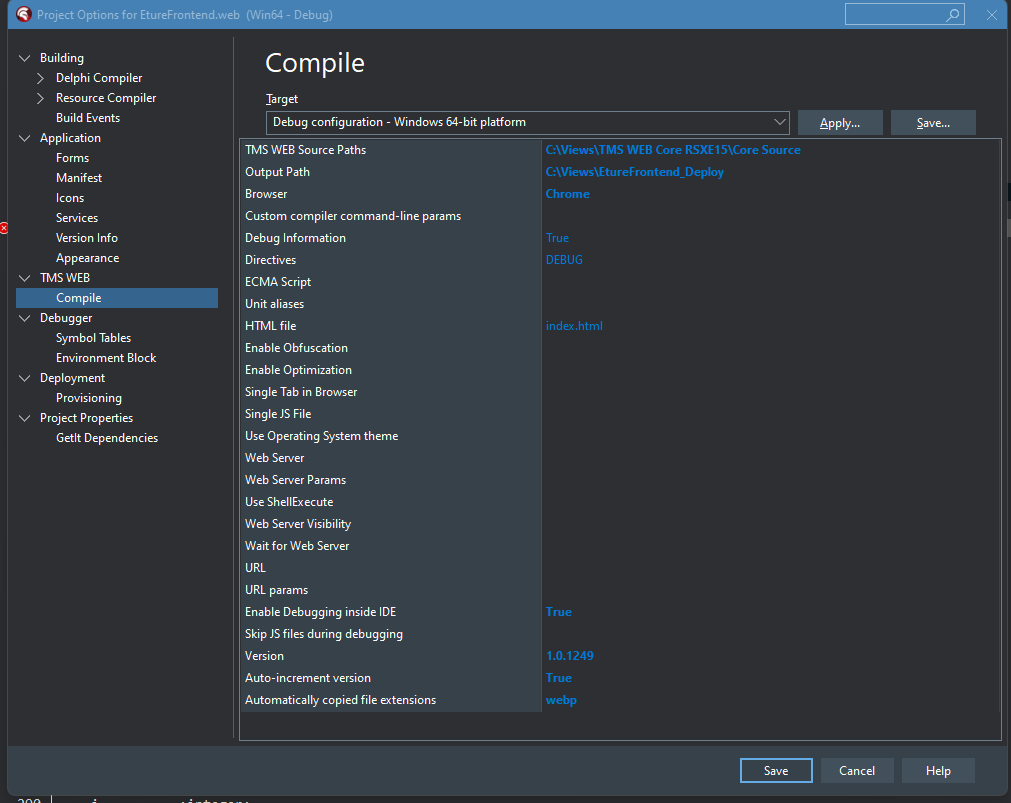Open the Environment Block page

pyautogui.click(x=106, y=358)
